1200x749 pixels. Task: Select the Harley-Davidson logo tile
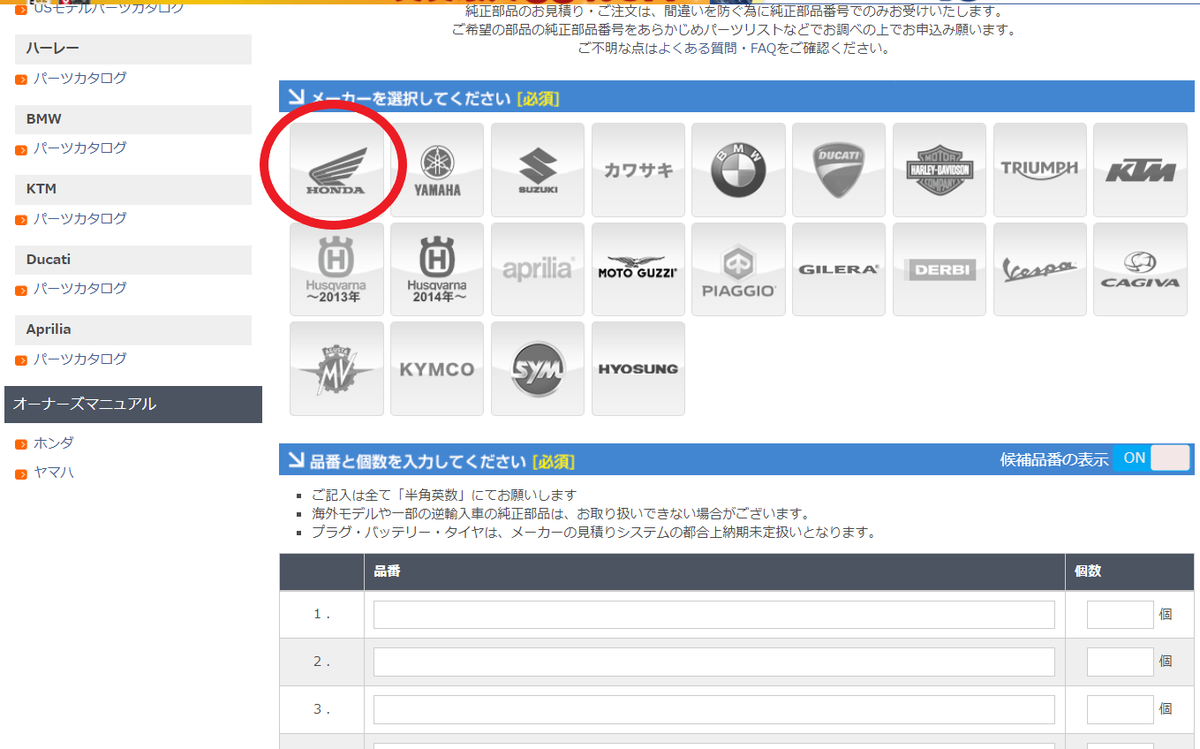click(939, 170)
